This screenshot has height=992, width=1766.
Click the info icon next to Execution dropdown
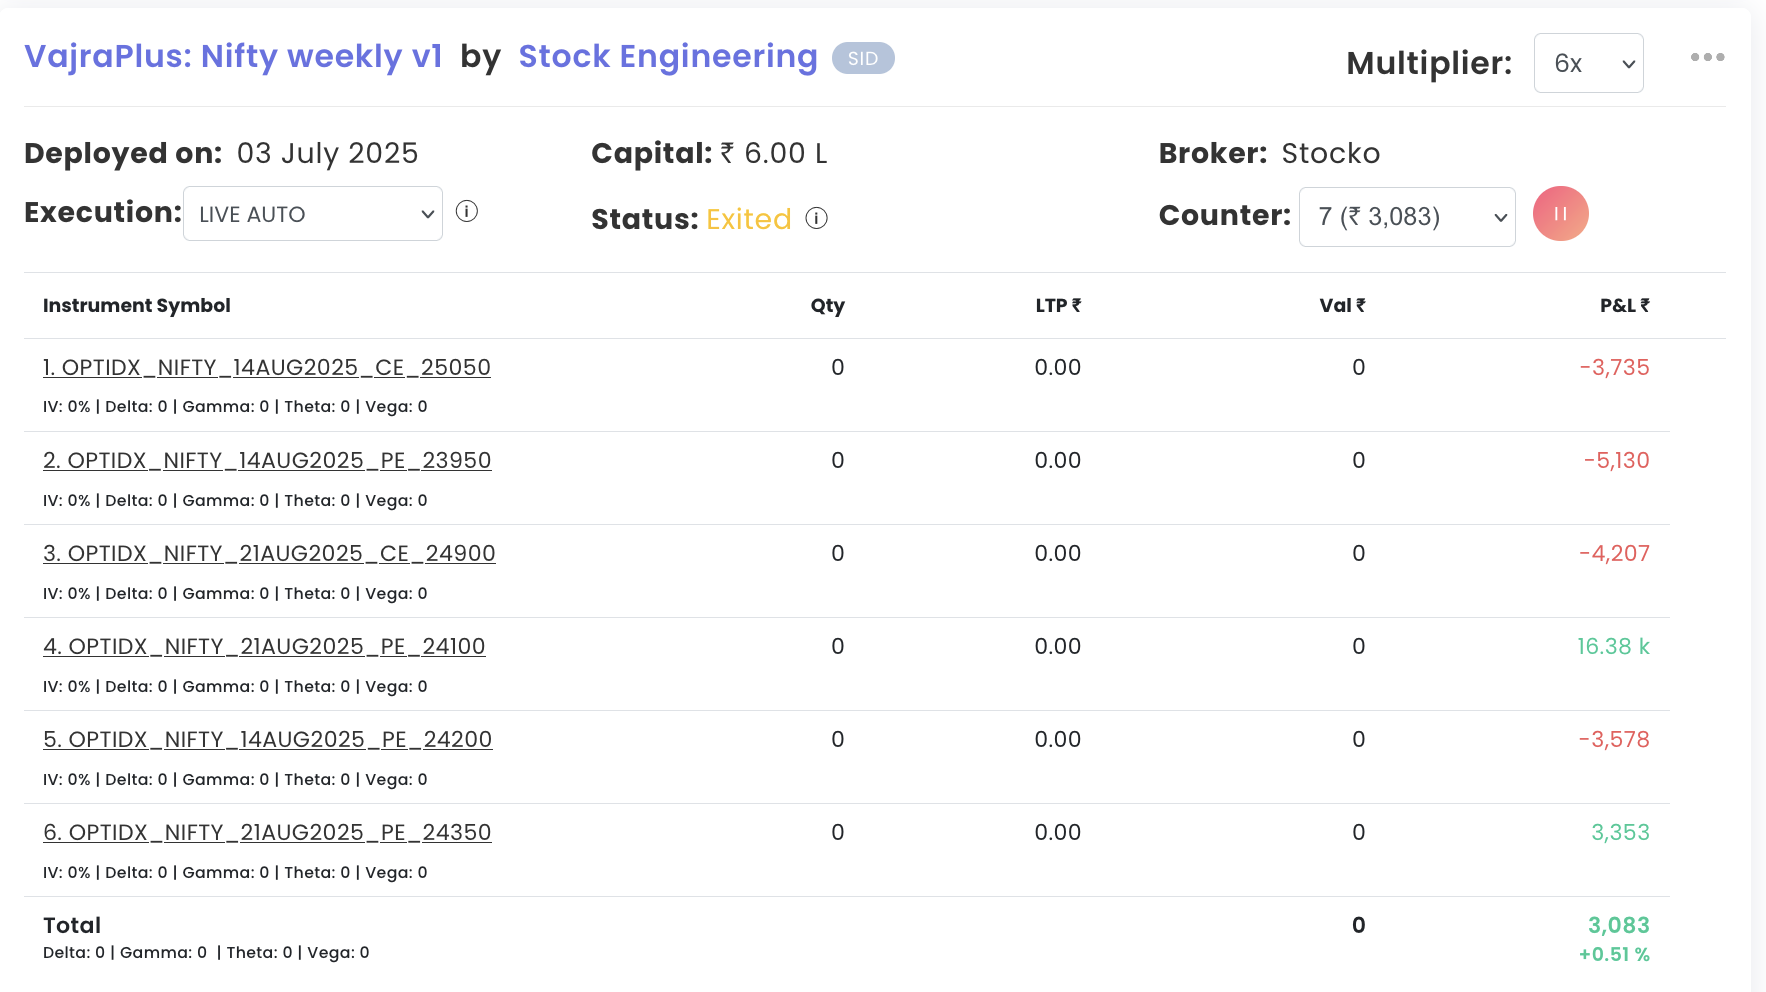pos(467,212)
